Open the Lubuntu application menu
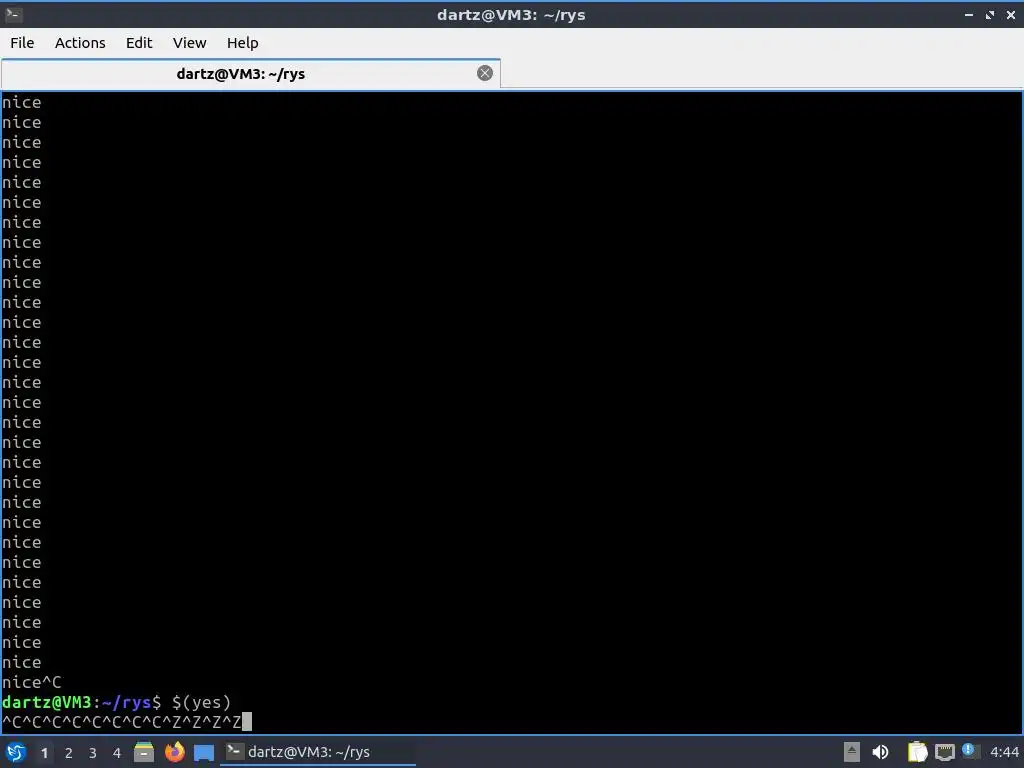 (16, 752)
